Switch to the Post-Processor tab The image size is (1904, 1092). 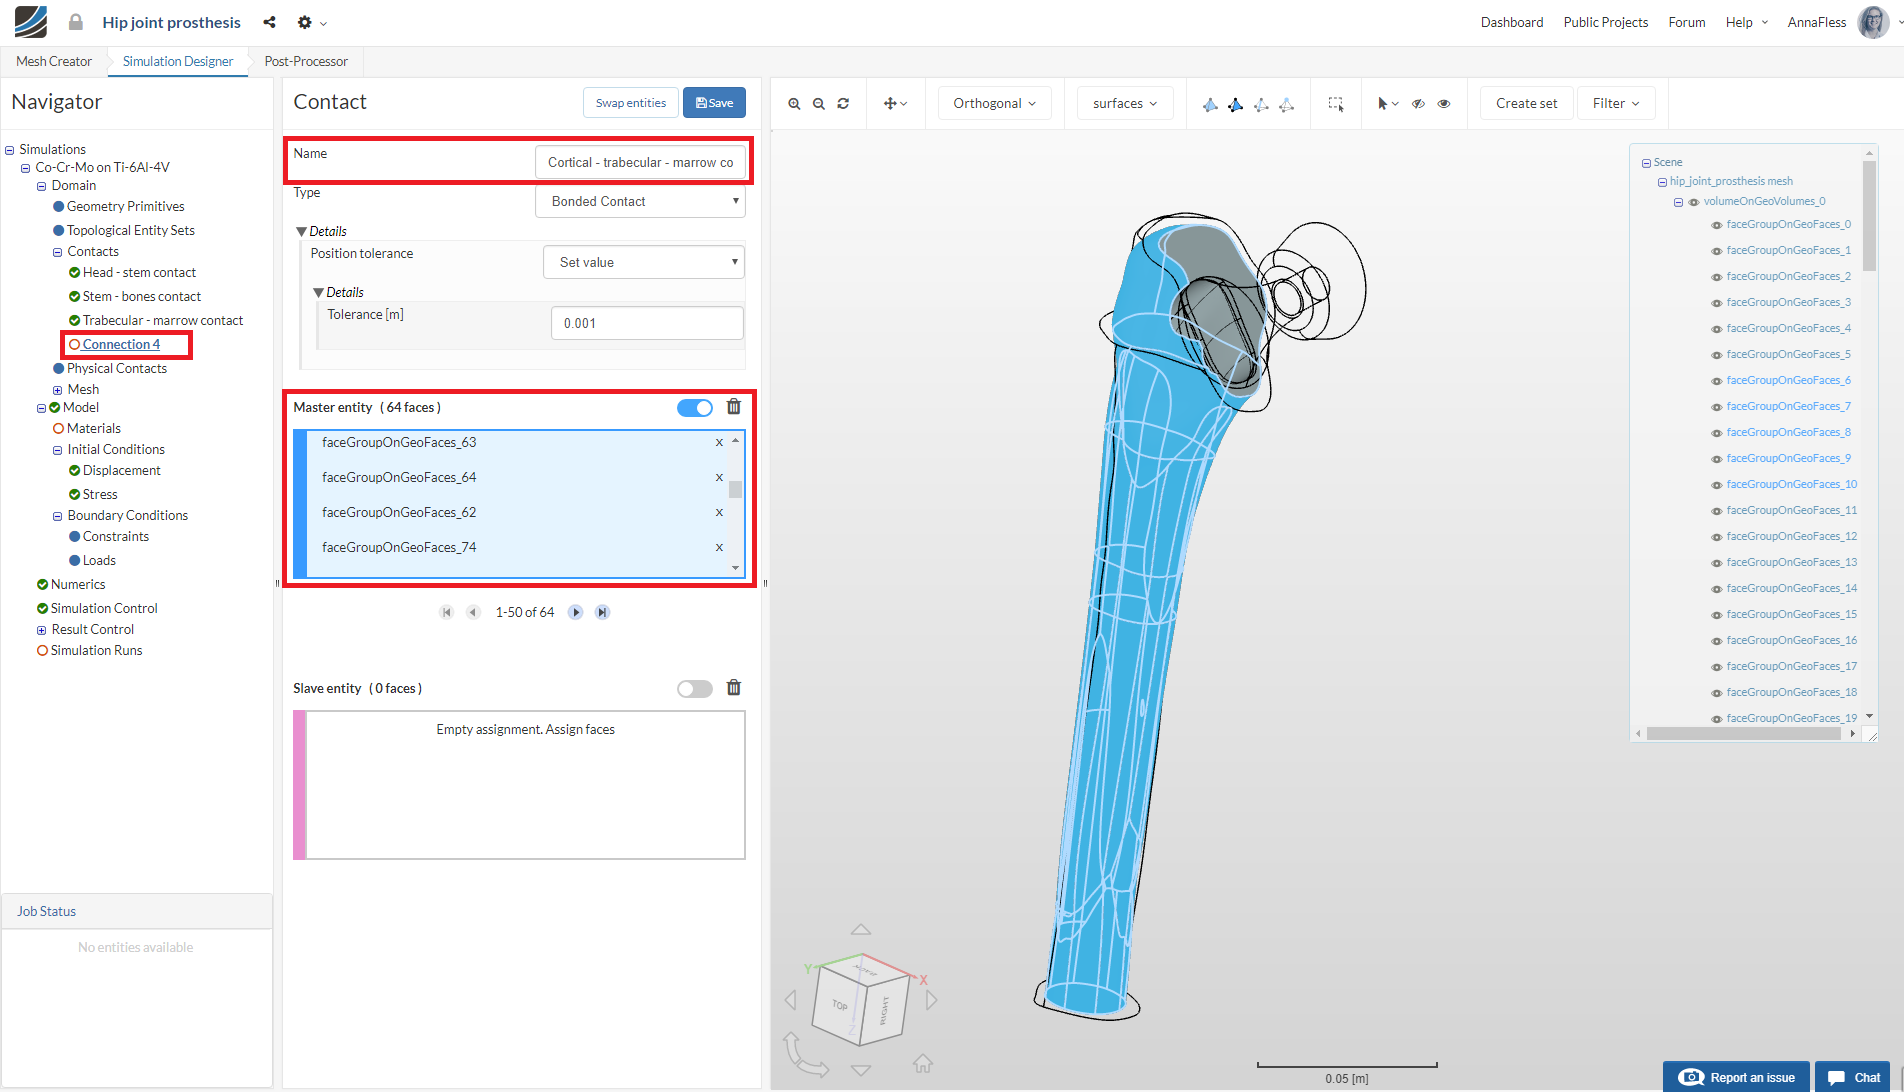306,61
